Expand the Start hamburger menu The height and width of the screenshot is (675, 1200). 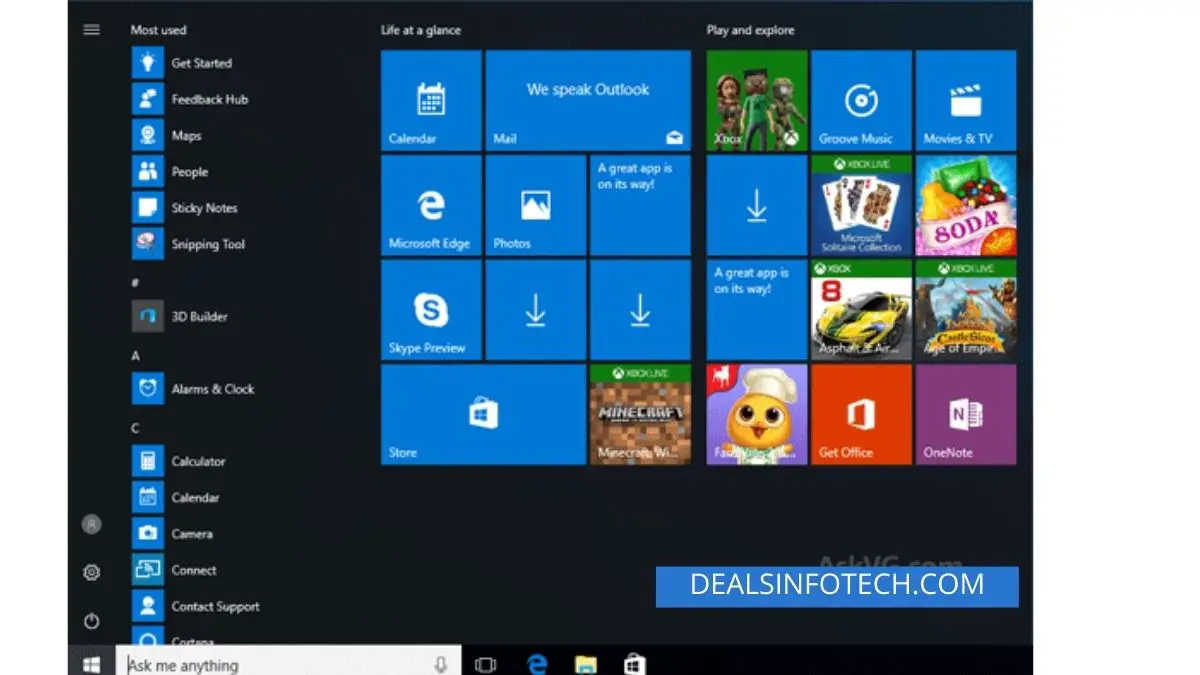pos(92,30)
